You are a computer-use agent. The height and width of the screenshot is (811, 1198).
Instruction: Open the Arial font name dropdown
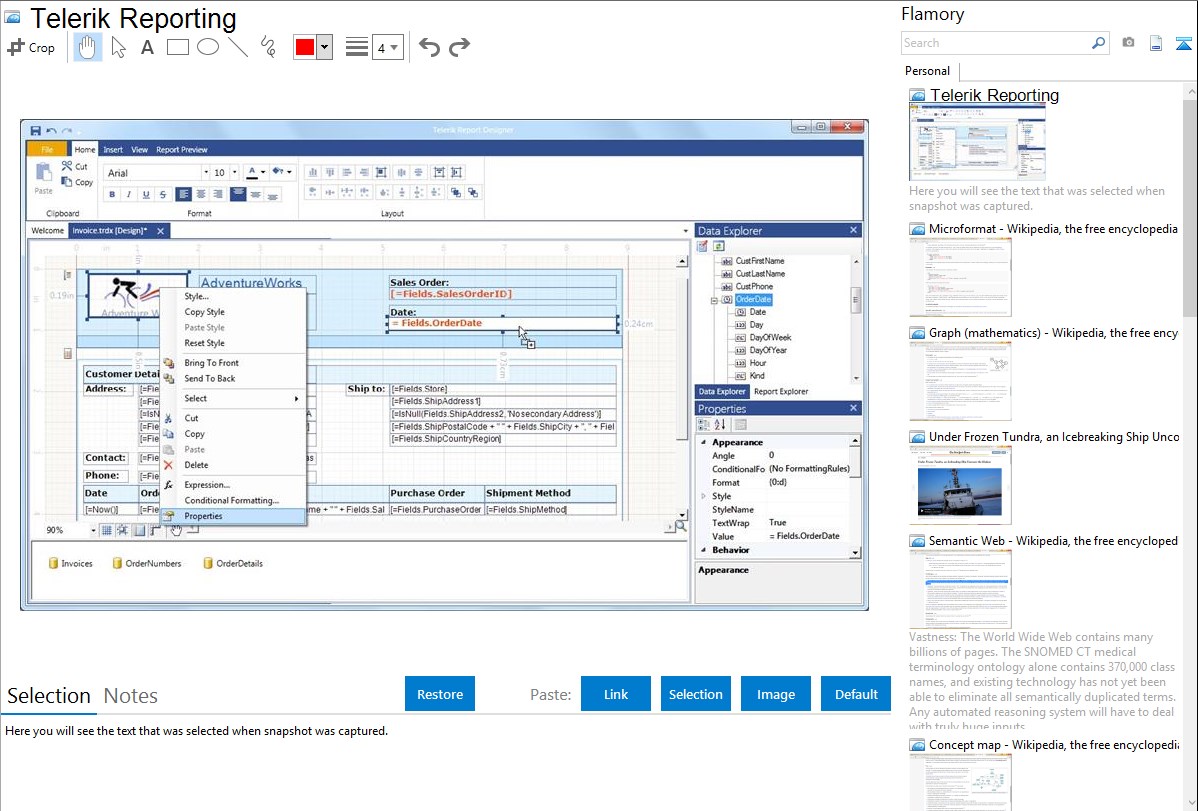click(x=205, y=173)
